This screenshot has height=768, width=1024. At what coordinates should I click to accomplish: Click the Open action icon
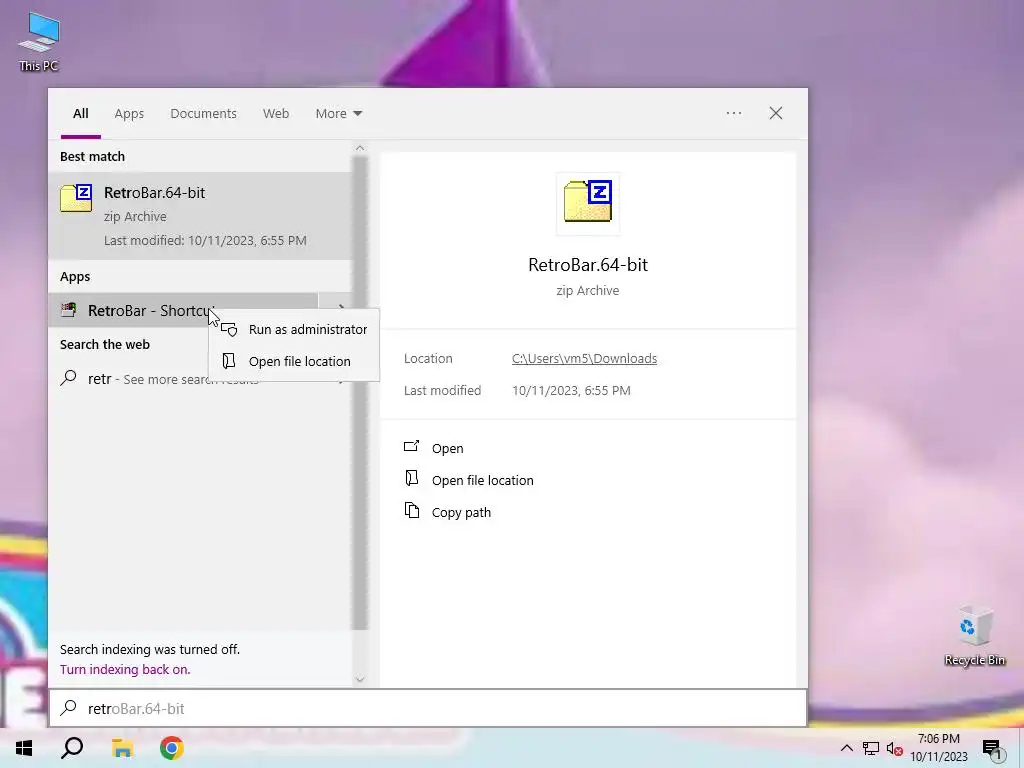411,447
